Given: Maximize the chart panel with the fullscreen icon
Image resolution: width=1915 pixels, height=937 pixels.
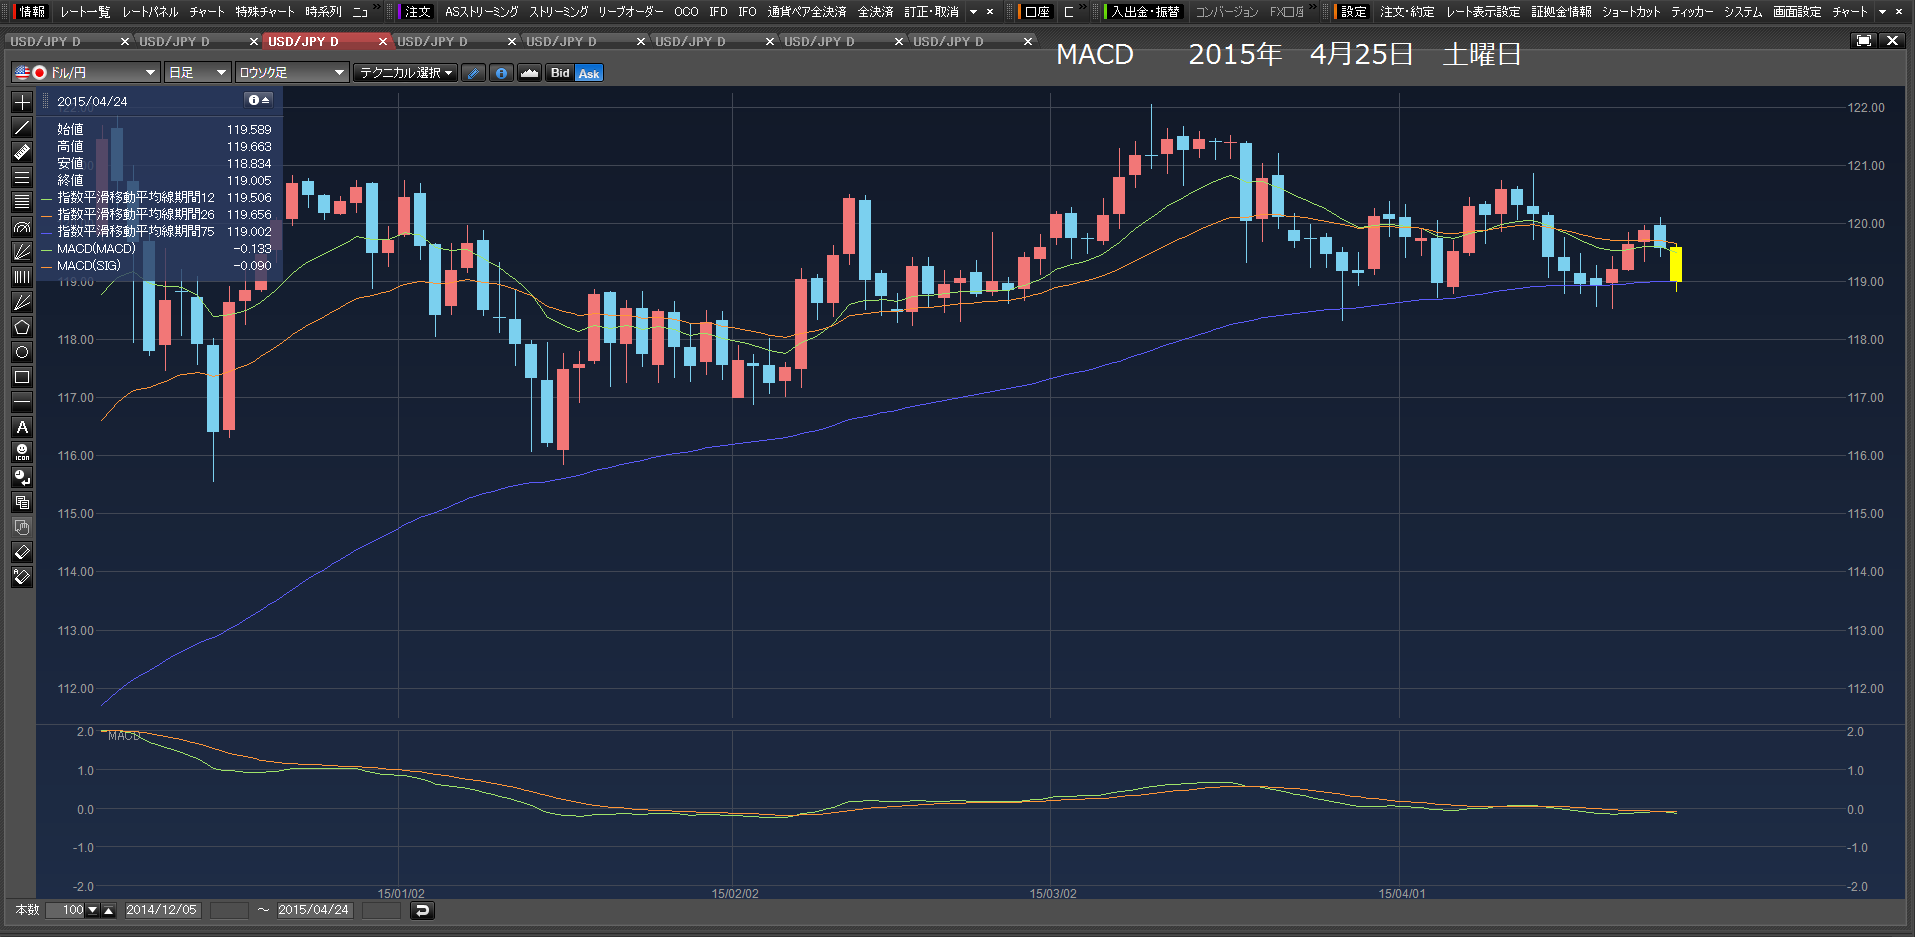Looking at the screenshot, I should point(1864,41).
